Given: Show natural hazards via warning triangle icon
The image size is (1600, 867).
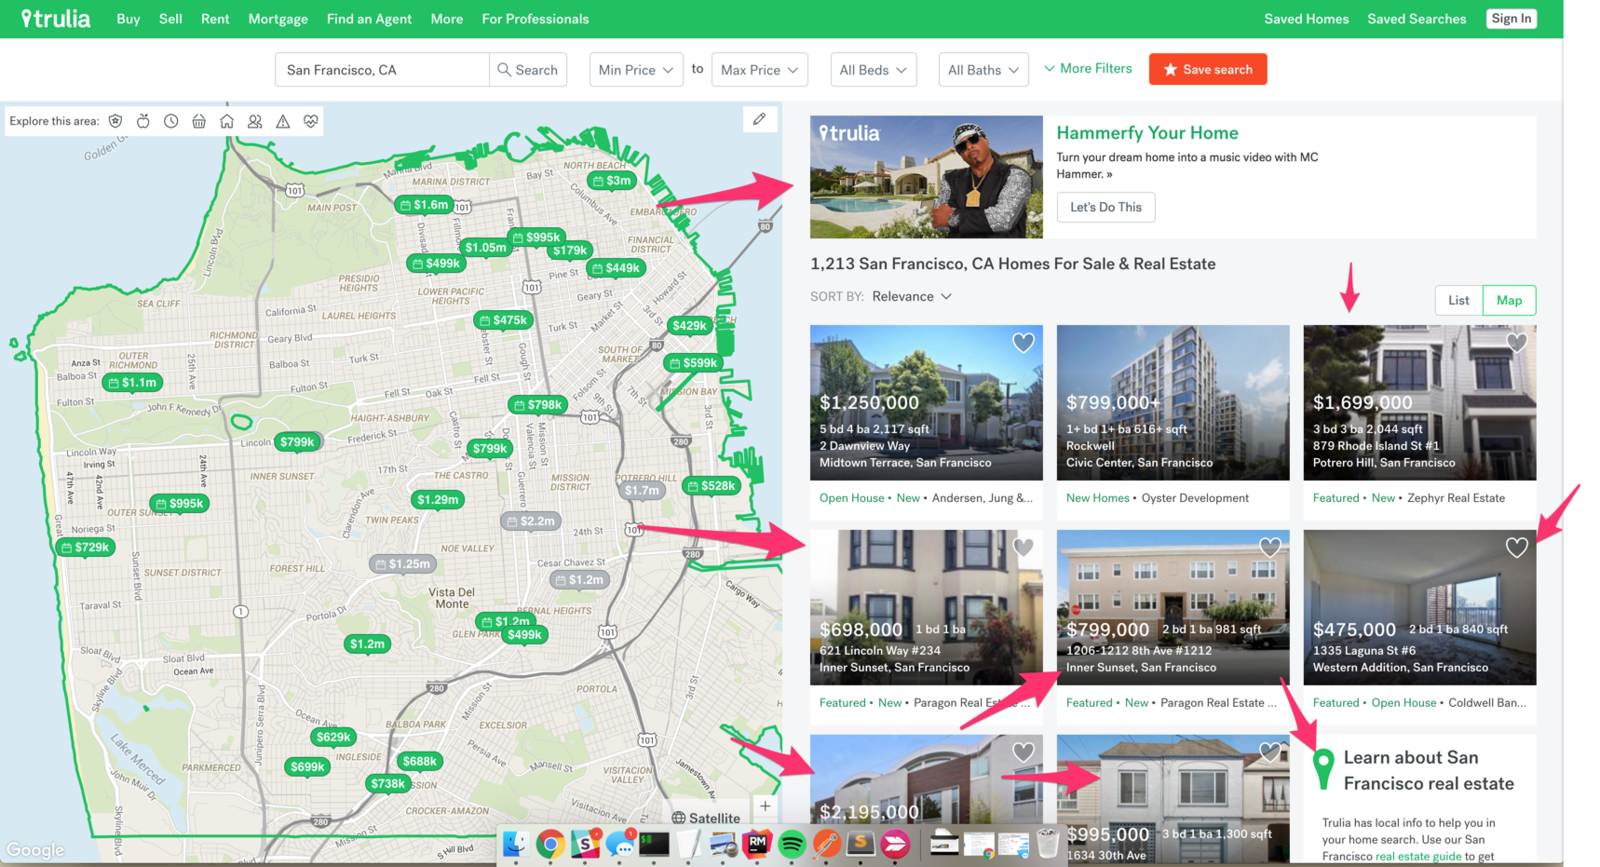Looking at the screenshot, I should tap(283, 121).
